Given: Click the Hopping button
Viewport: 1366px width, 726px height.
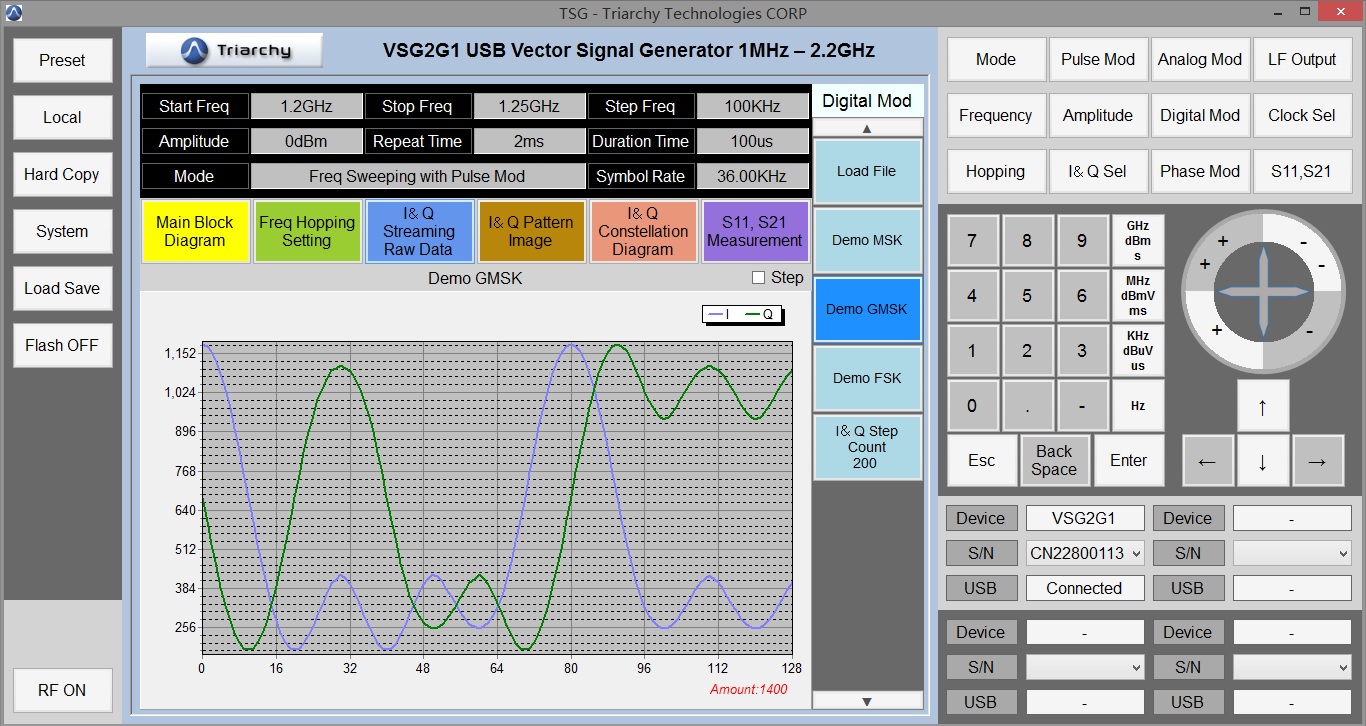Looking at the screenshot, I should (996, 171).
